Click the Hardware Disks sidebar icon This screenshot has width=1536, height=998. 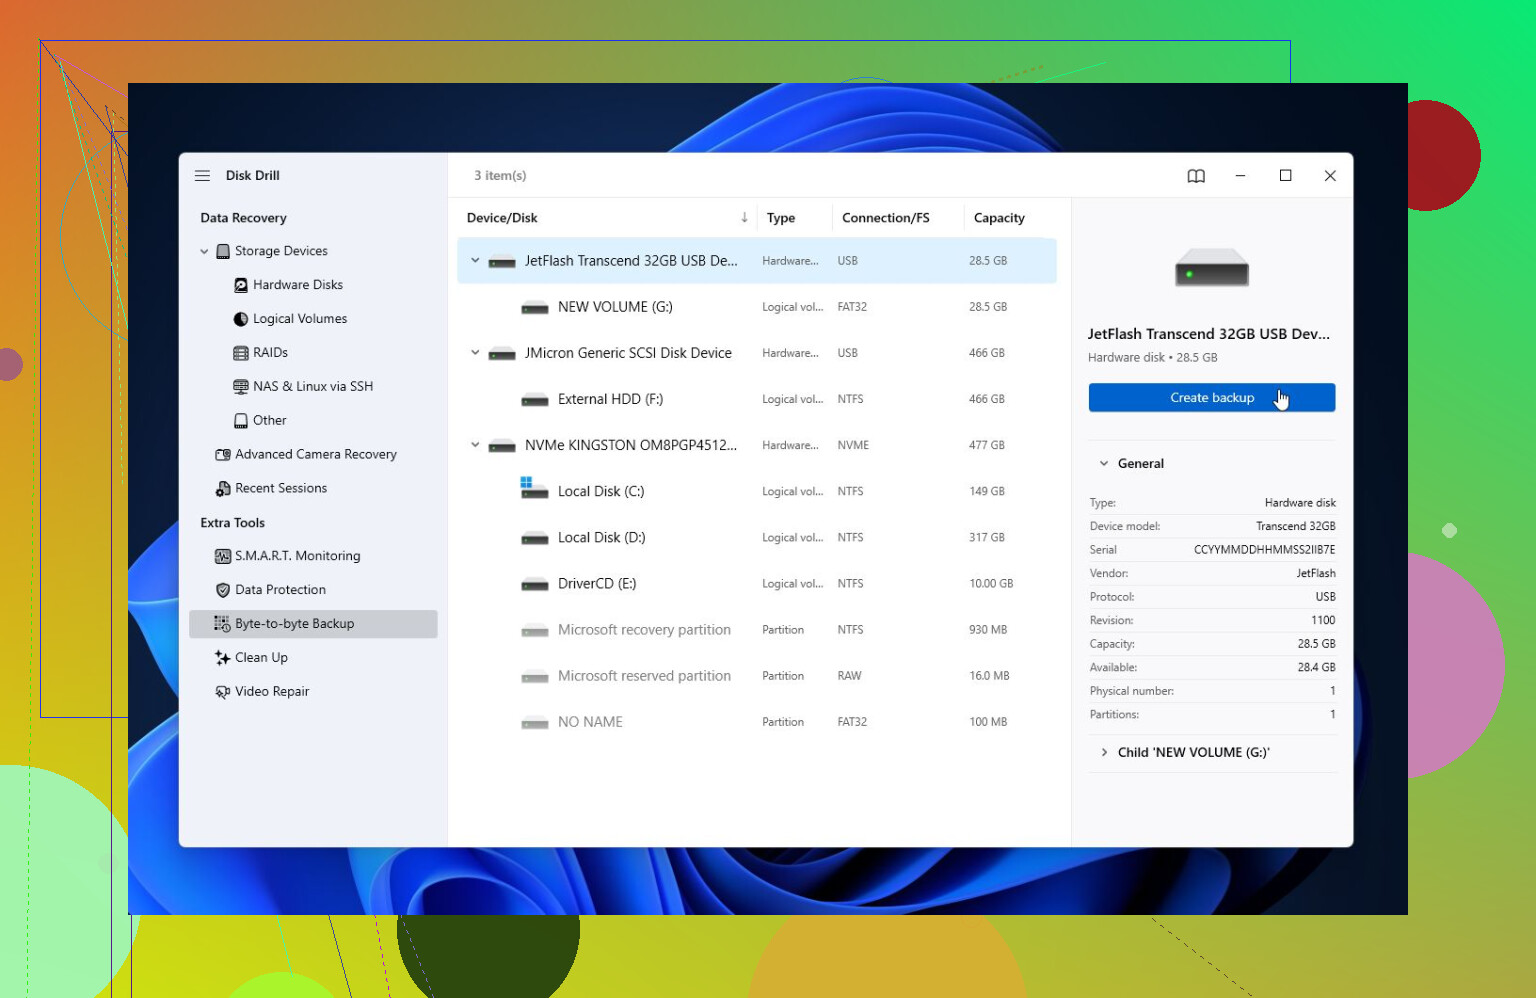pos(241,285)
